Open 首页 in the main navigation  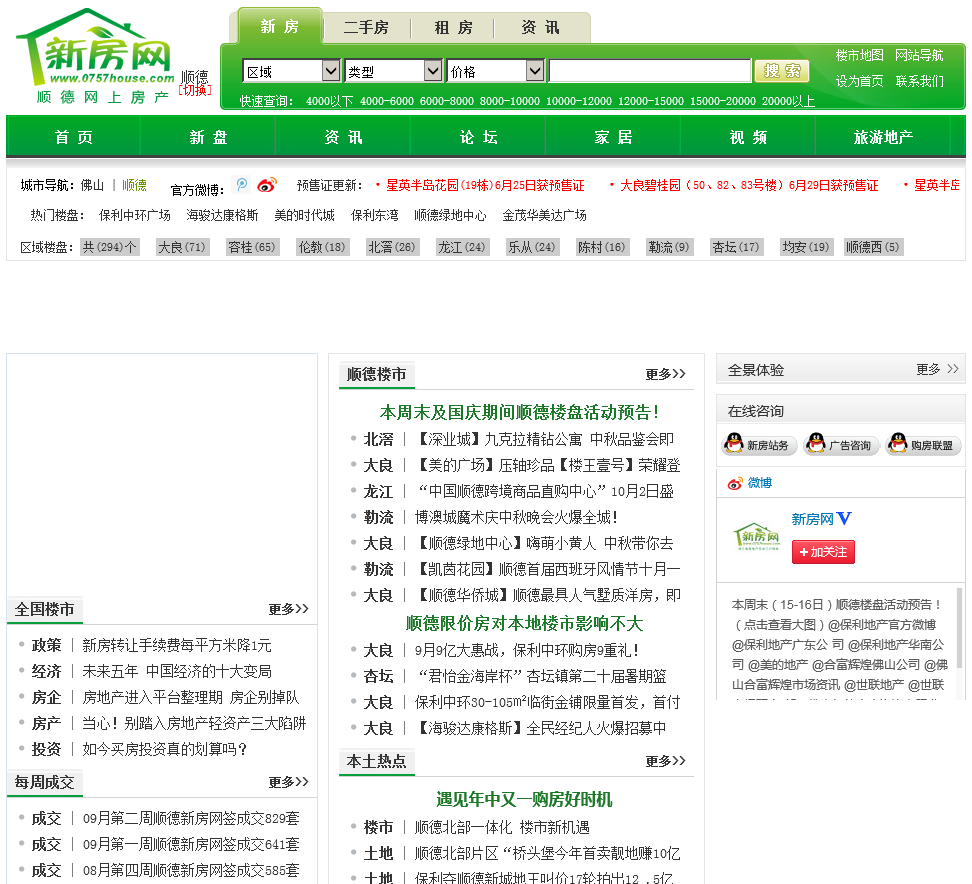click(x=74, y=137)
